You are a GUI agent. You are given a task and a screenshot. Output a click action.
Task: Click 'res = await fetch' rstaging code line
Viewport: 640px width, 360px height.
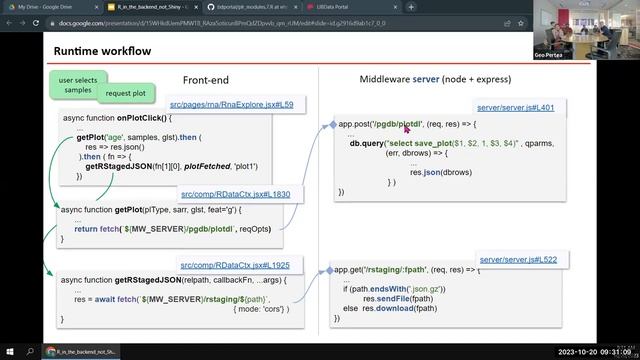tap(172, 299)
